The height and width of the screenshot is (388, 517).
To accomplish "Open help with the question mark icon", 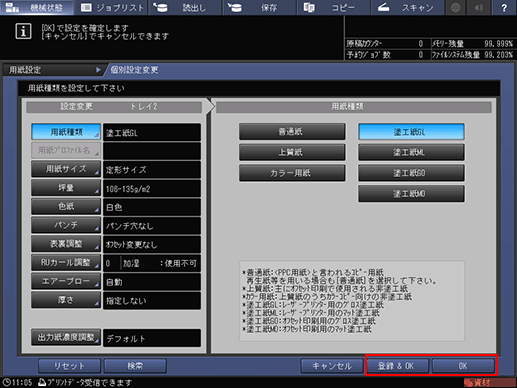I will click(x=504, y=7).
